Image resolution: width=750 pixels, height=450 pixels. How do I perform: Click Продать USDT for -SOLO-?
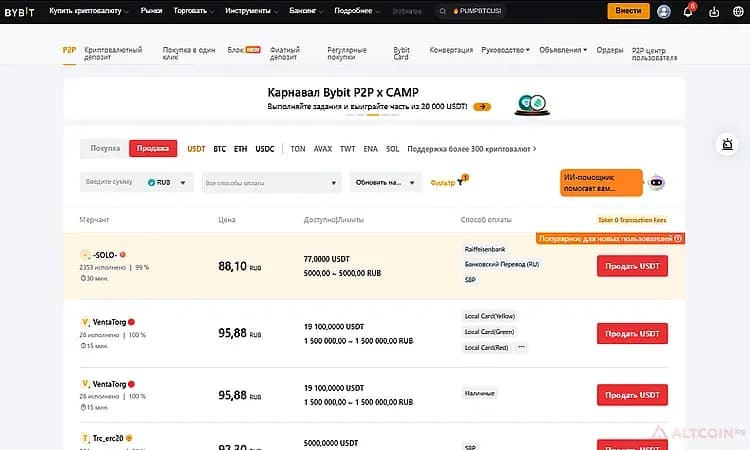coord(632,266)
